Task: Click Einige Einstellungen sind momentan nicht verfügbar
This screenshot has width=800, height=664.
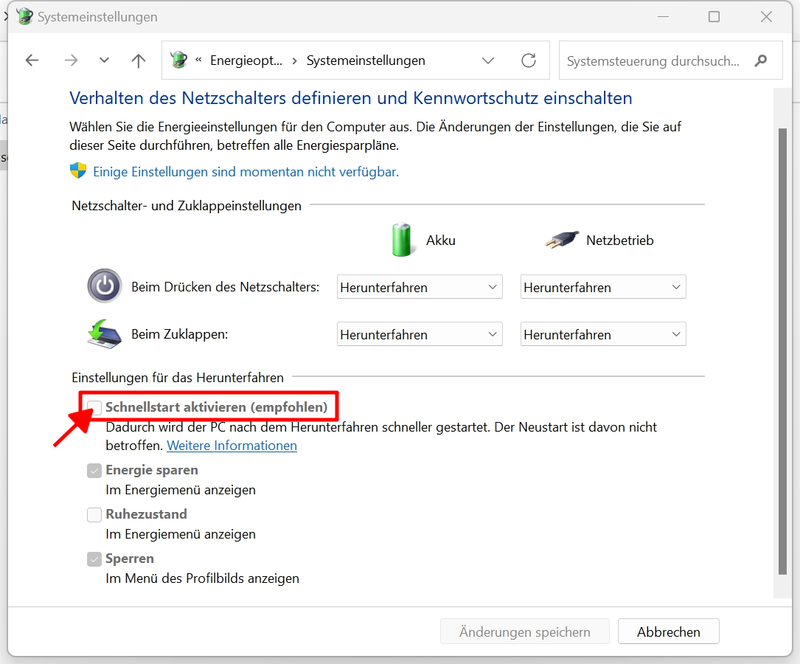Action: [x=245, y=171]
